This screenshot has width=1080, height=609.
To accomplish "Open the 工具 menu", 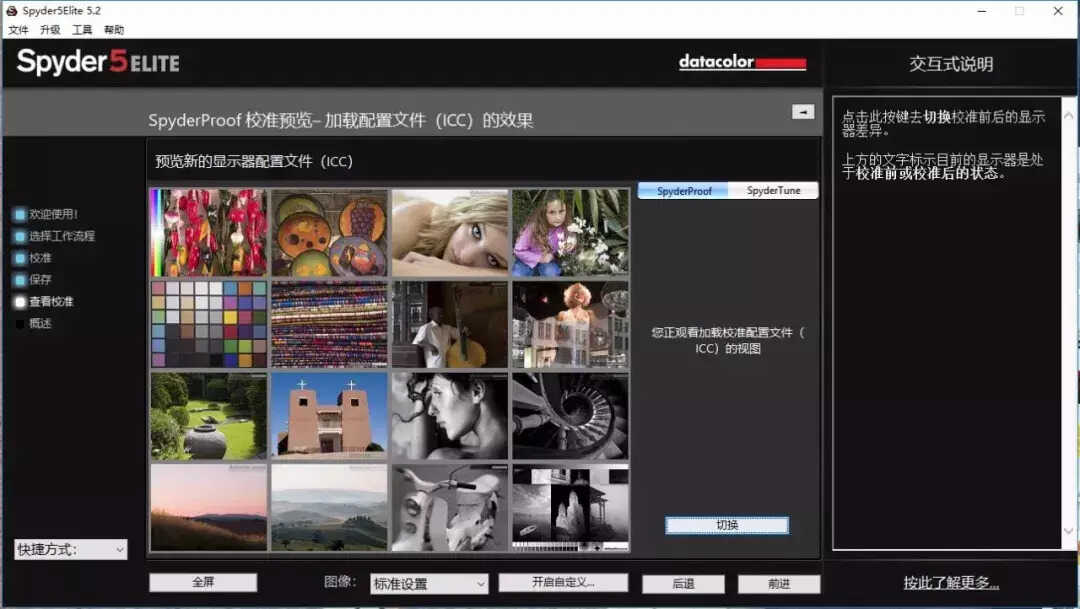I will pos(82,30).
